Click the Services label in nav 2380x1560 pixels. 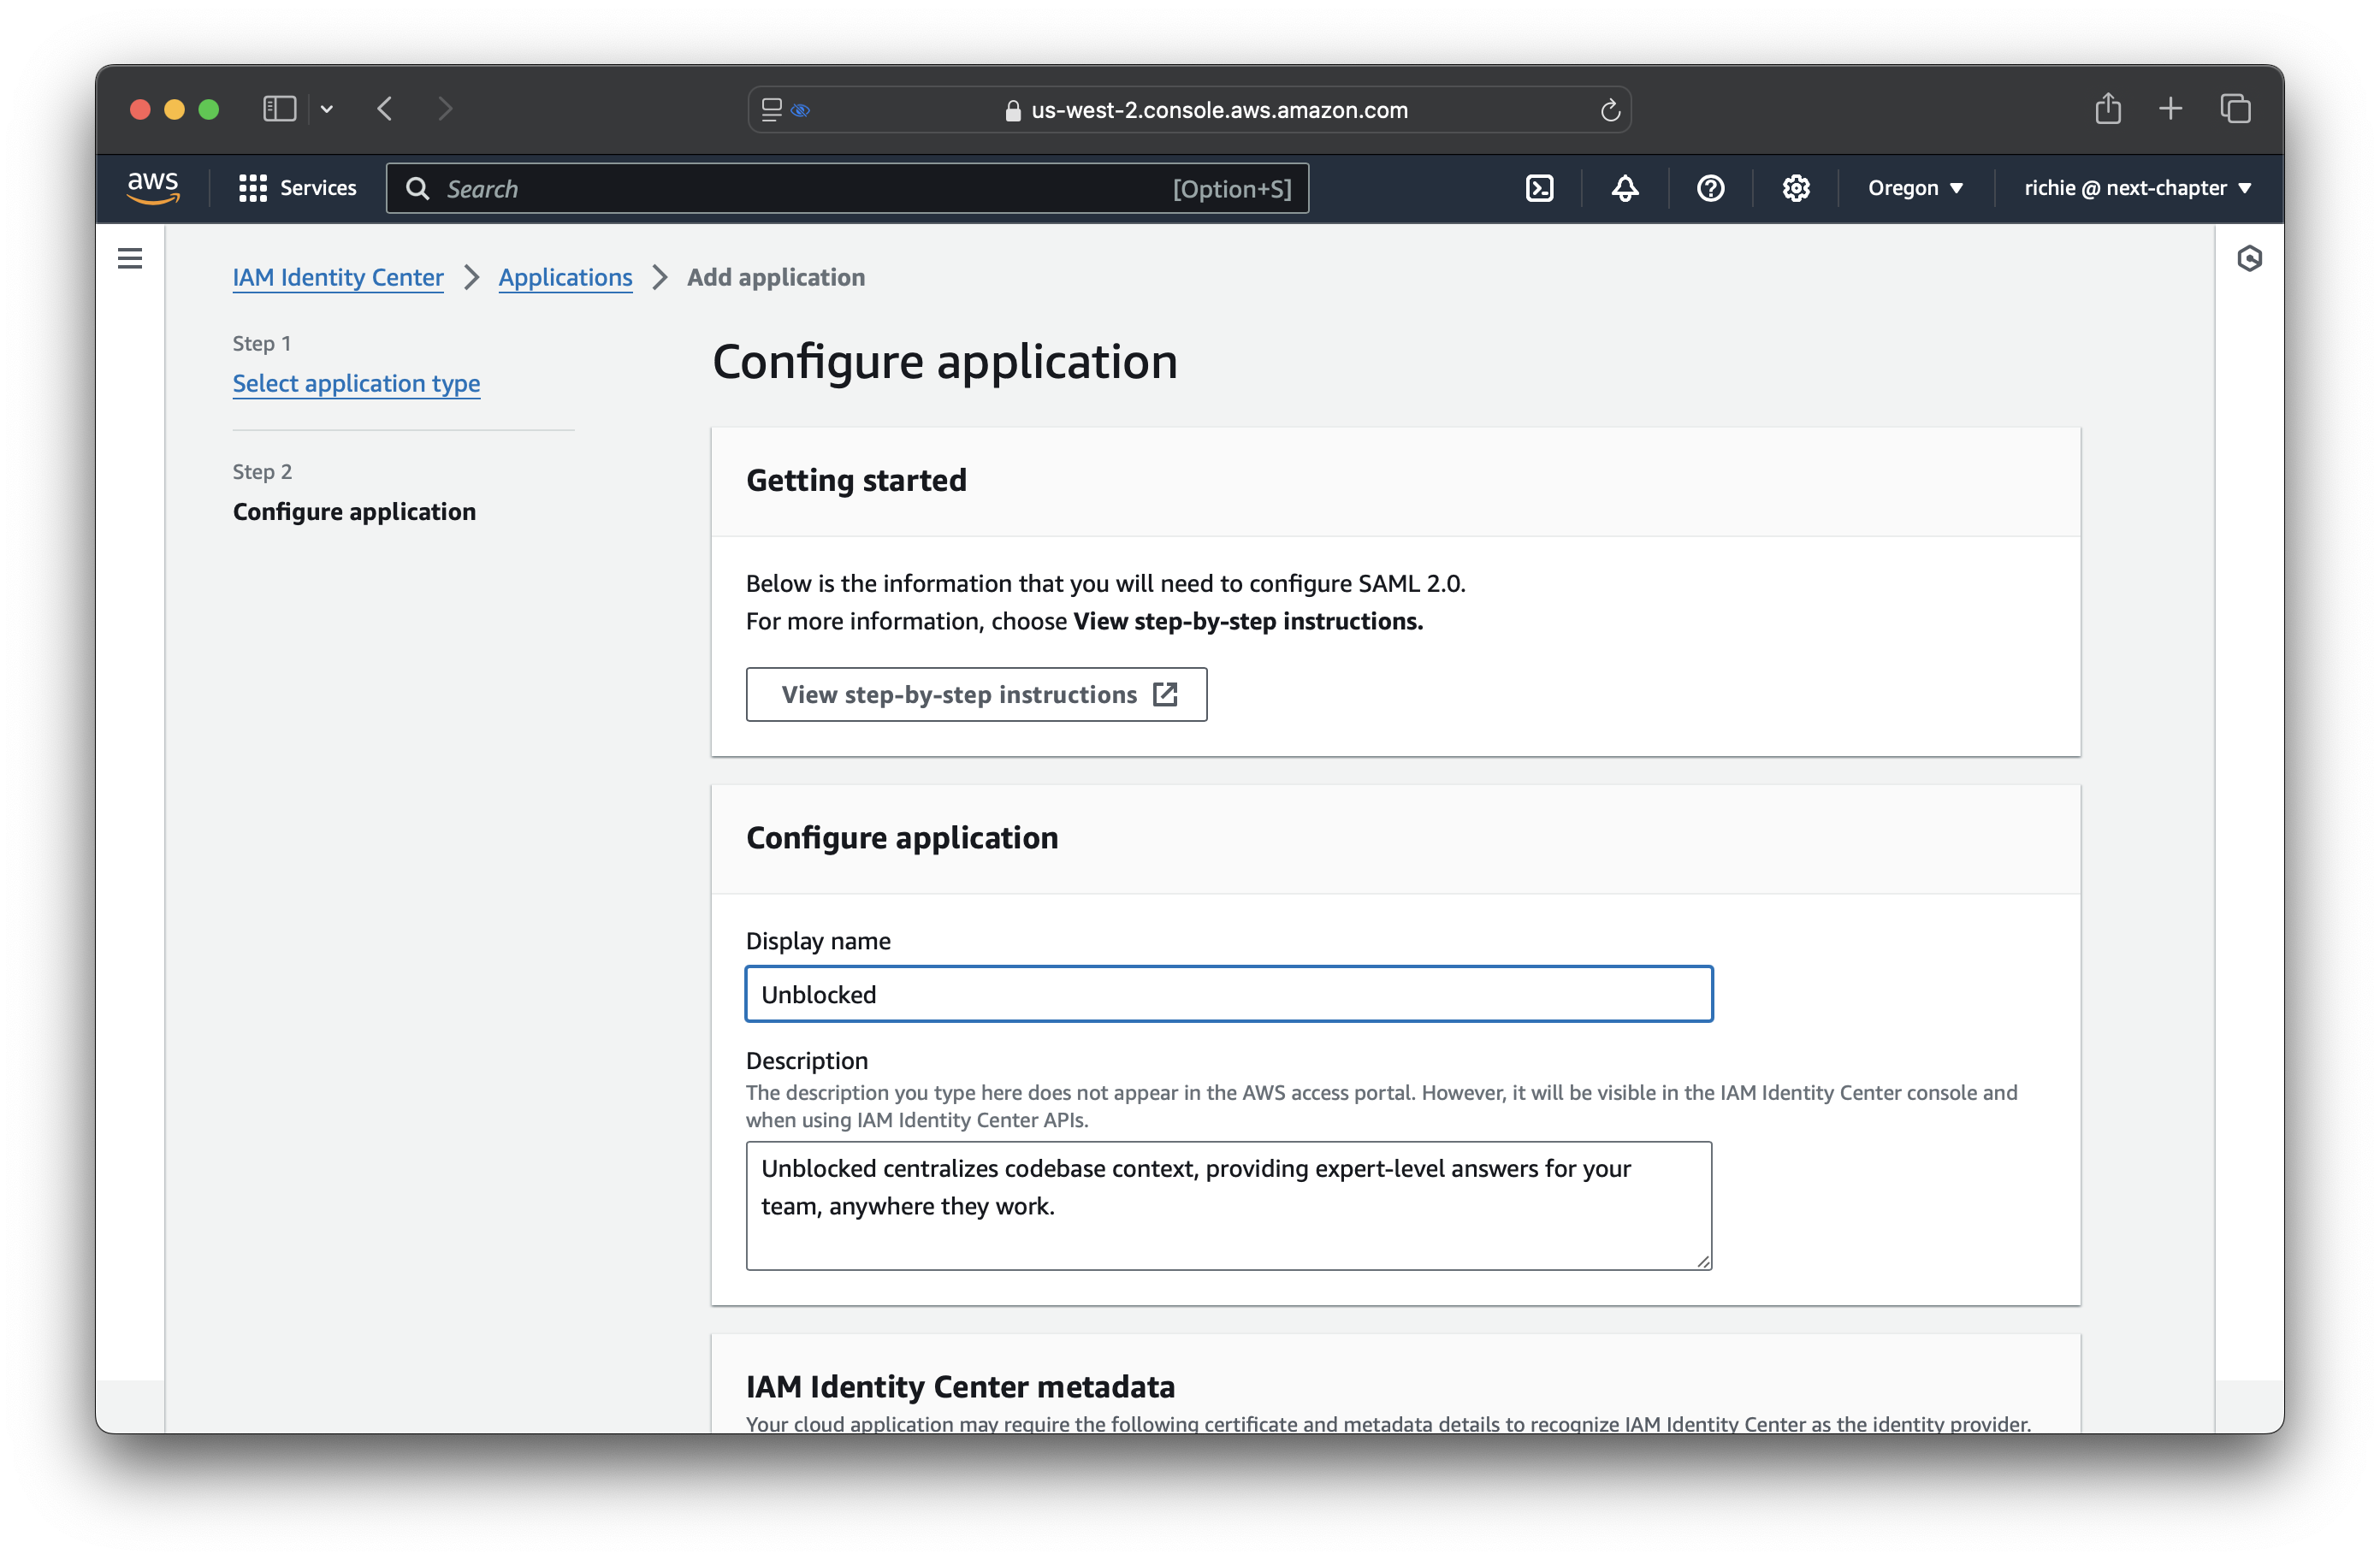(x=318, y=188)
